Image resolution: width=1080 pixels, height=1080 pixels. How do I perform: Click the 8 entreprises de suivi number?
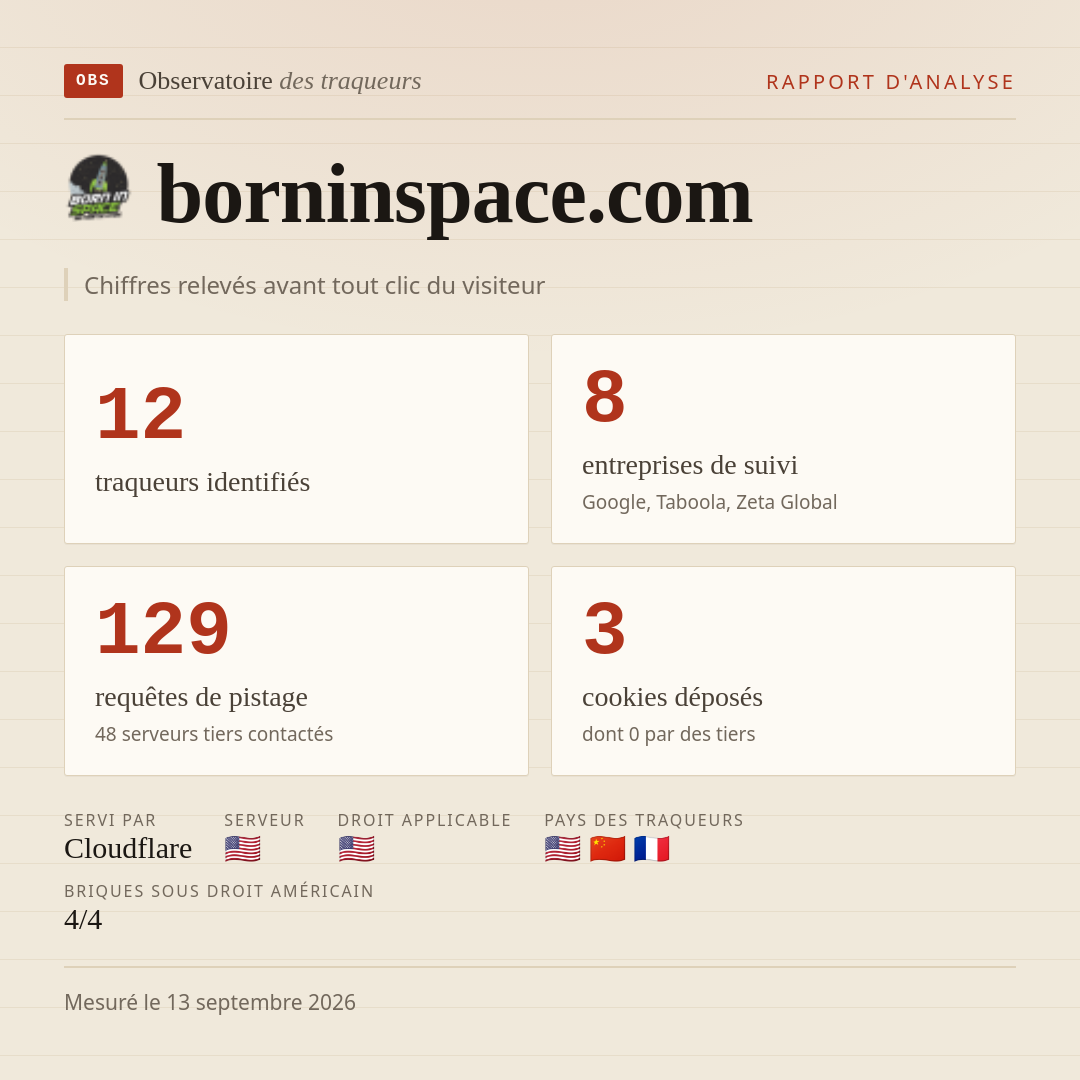[x=604, y=397]
